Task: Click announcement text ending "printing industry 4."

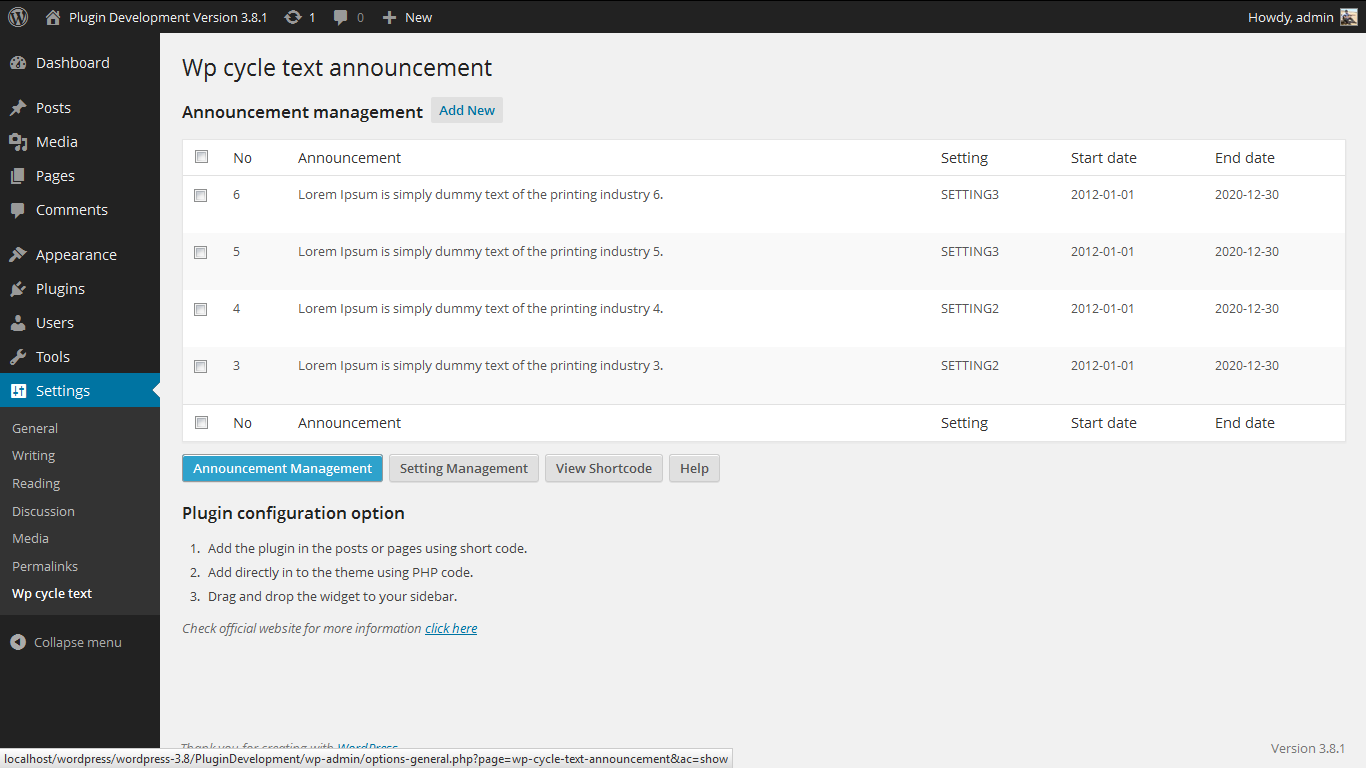Action: tap(481, 309)
